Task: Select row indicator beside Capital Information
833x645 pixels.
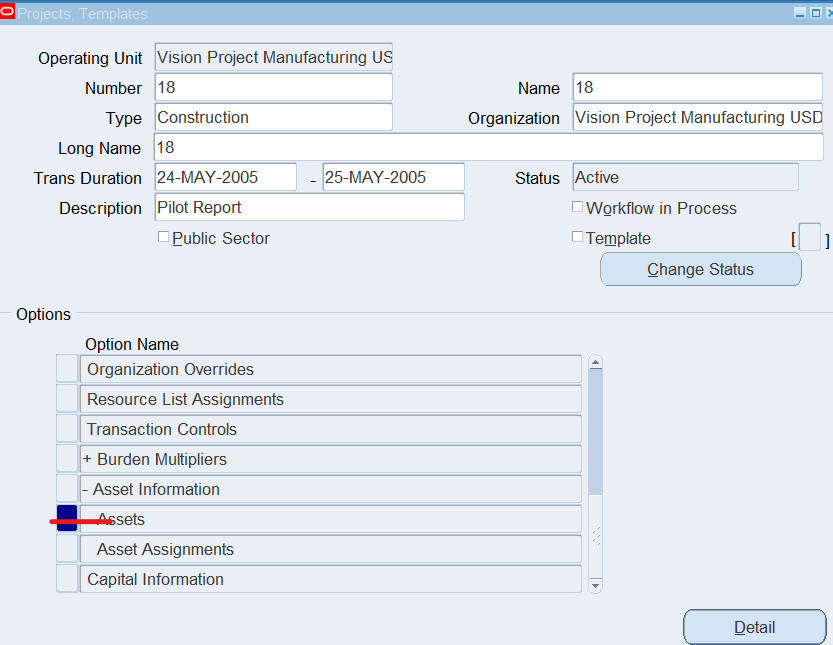Action: pyautogui.click(x=67, y=579)
